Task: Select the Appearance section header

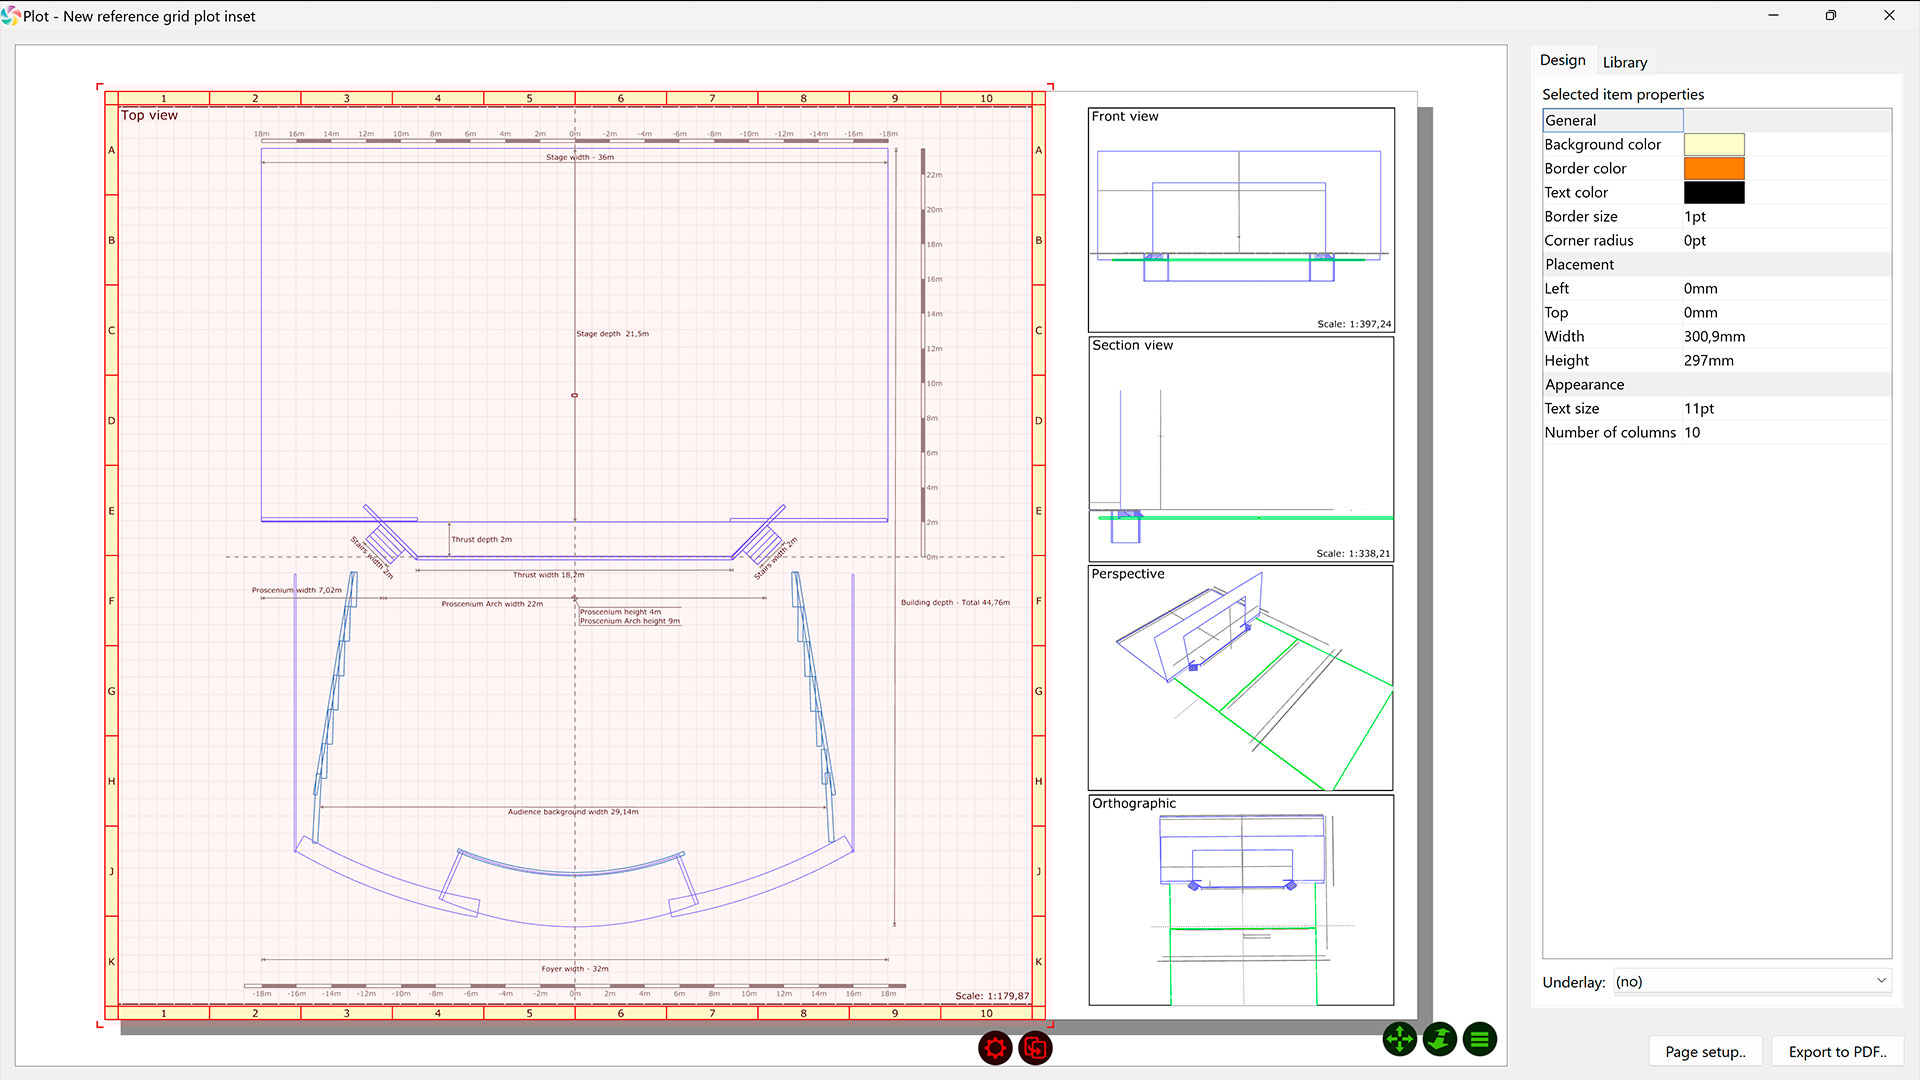Action: (x=1717, y=384)
